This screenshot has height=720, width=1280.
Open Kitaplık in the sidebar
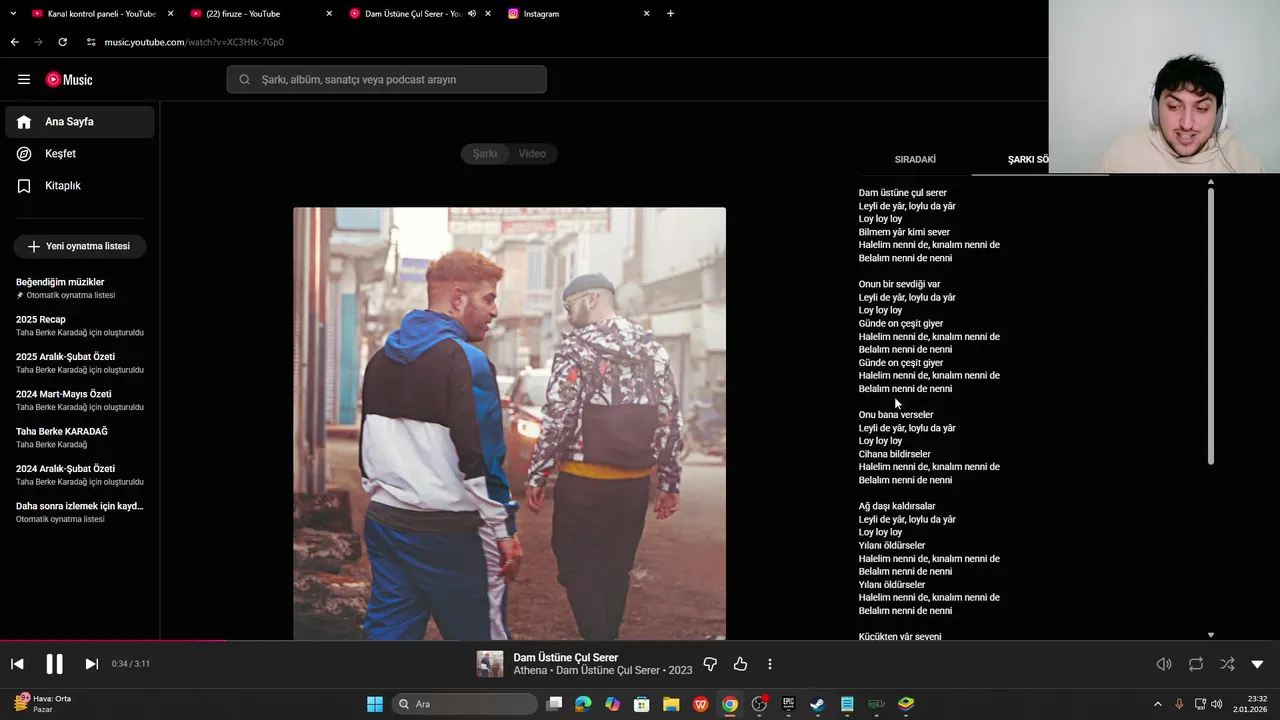tap(80, 186)
